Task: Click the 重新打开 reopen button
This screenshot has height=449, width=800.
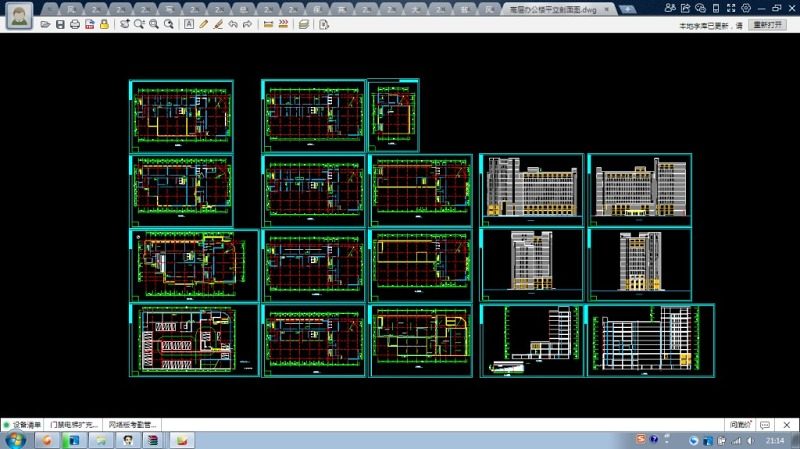Action: (769, 24)
